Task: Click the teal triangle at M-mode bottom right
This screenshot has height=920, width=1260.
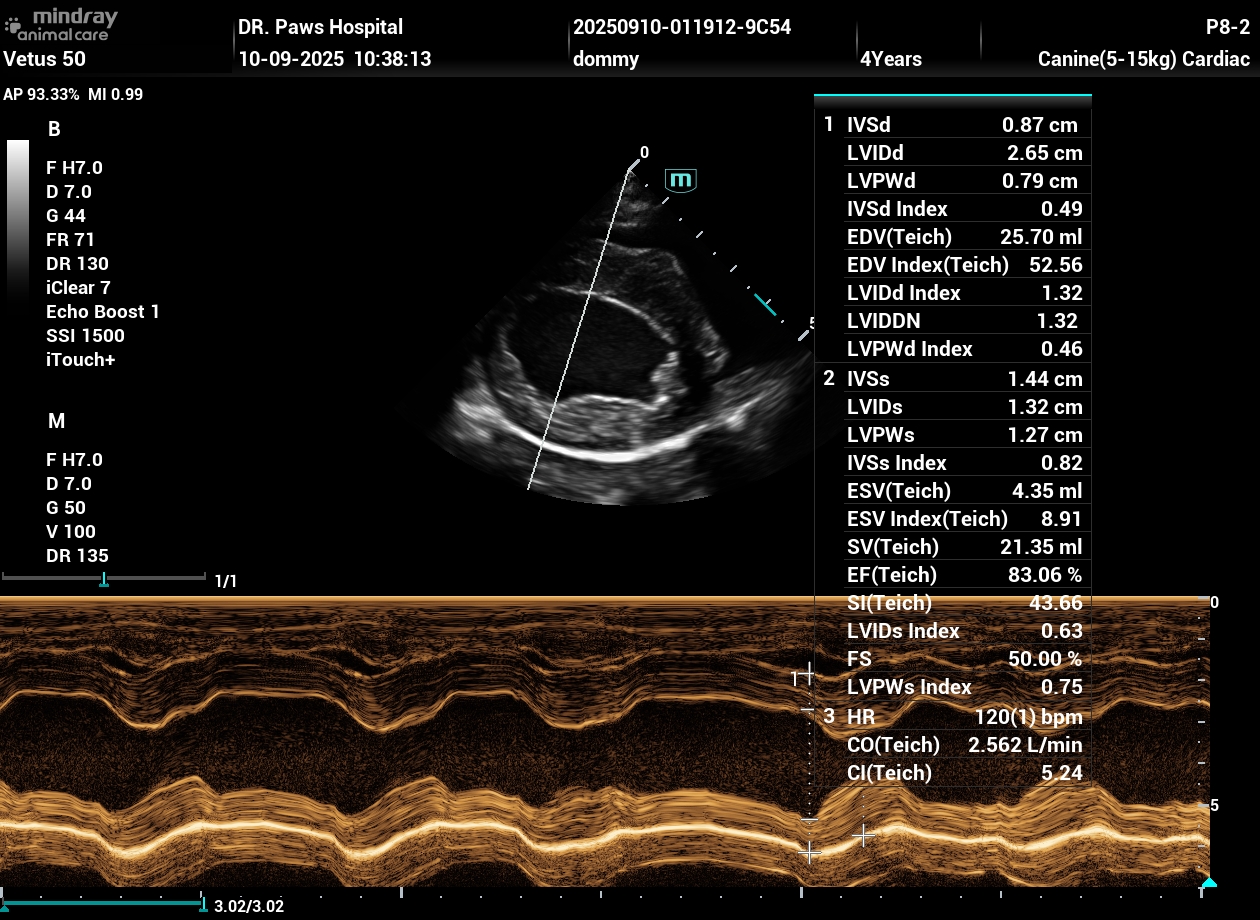Action: (x=1209, y=882)
